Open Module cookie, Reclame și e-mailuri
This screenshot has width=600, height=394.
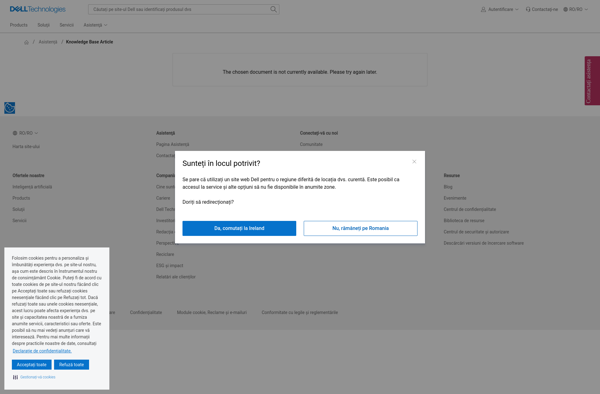(x=212, y=313)
